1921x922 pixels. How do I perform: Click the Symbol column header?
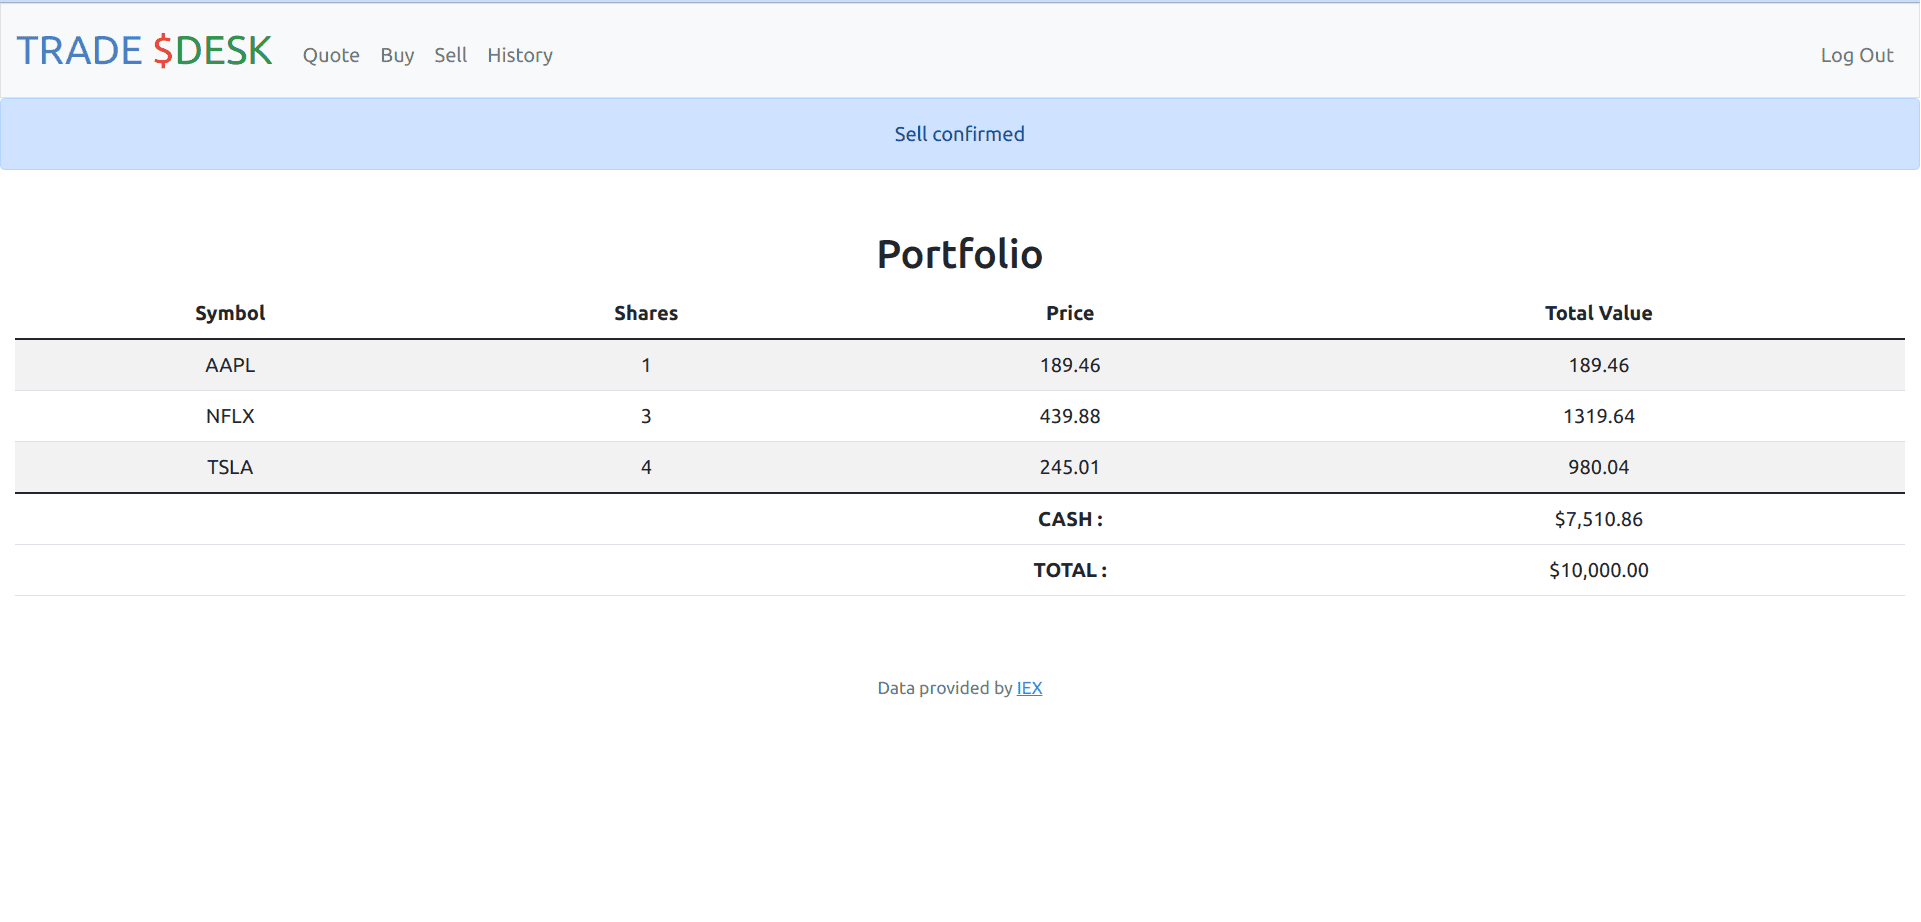(x=230, y=313)
